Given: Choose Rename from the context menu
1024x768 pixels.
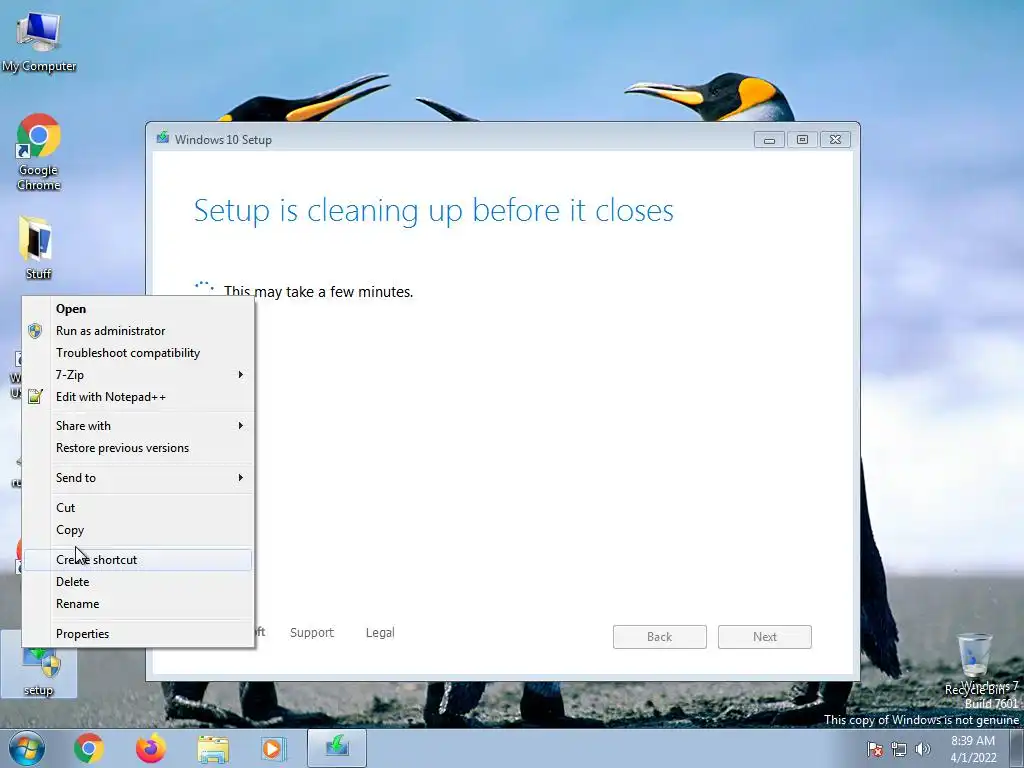Looking at the screenshot, I should (137, 604).
